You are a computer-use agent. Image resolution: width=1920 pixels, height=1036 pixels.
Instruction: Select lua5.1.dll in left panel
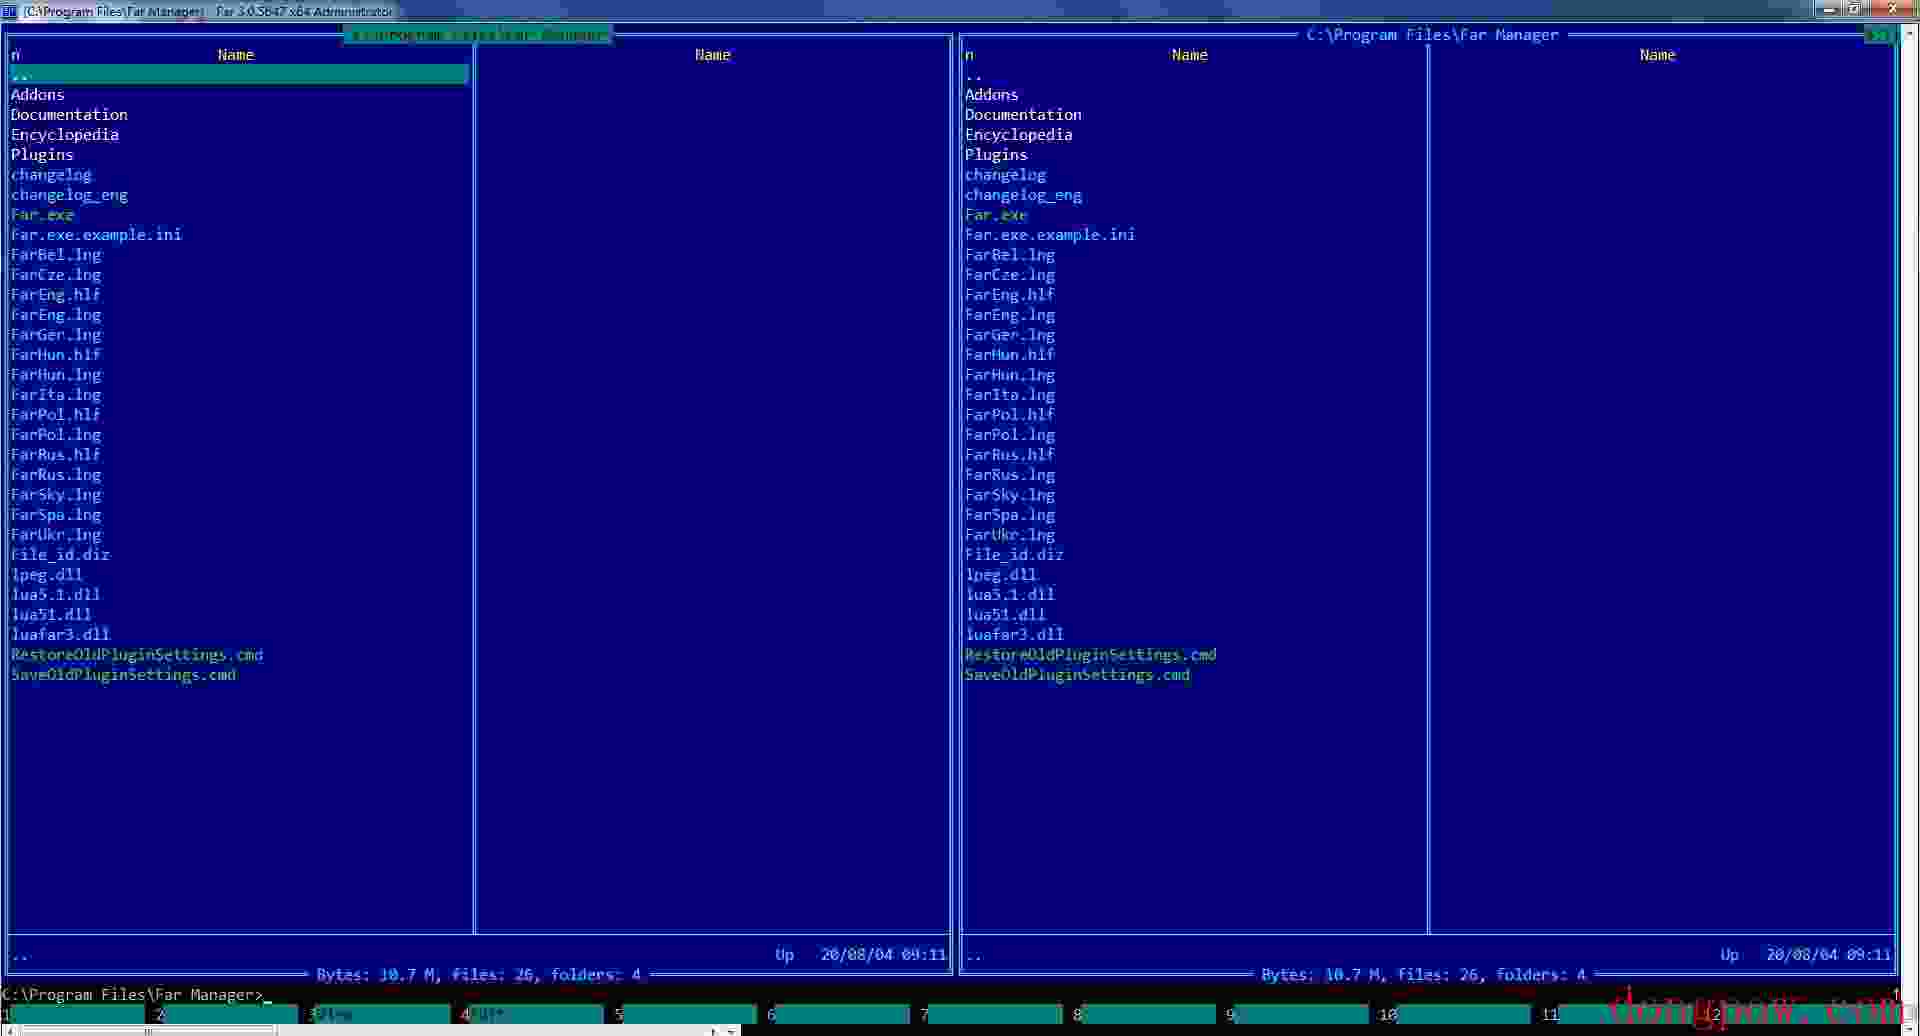(x=56, y=595)
